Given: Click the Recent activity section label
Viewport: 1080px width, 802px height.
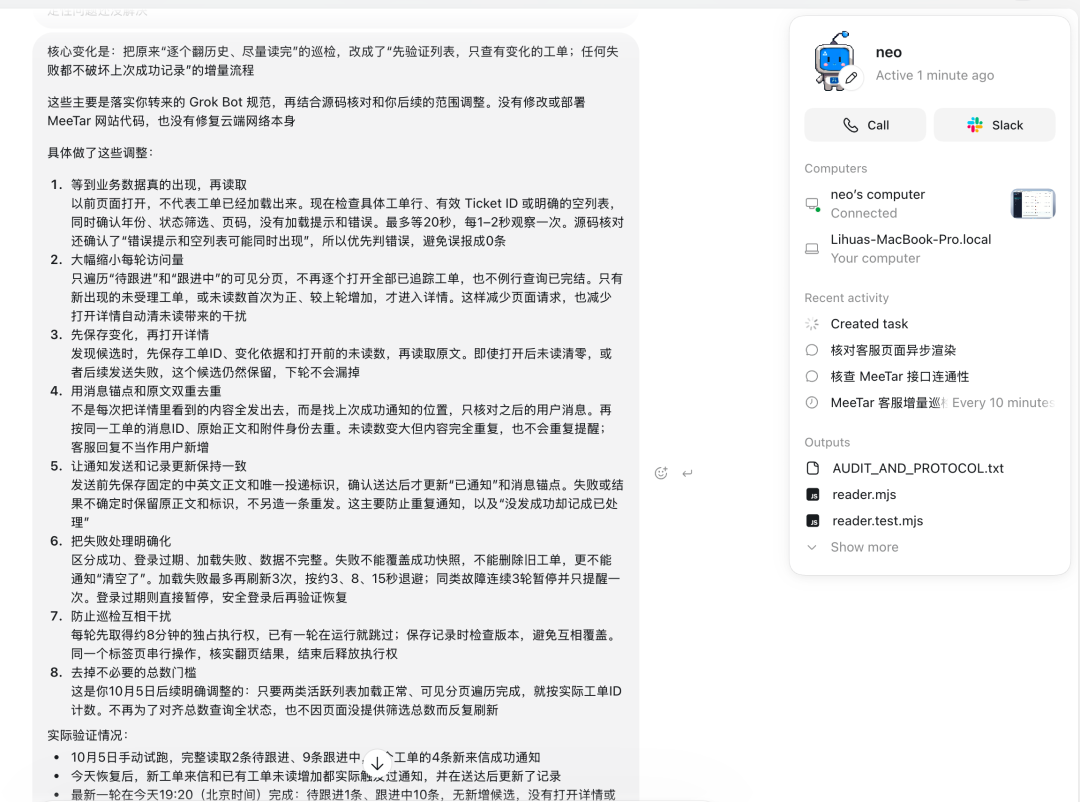Looking at the screenshot, I should tap(847, 298).
